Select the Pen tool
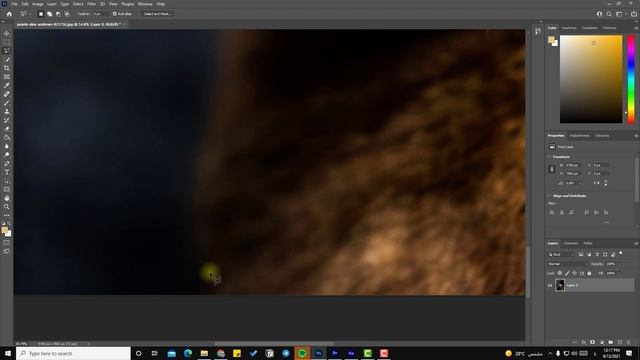 pyautogui.click(x=7, y=164)
